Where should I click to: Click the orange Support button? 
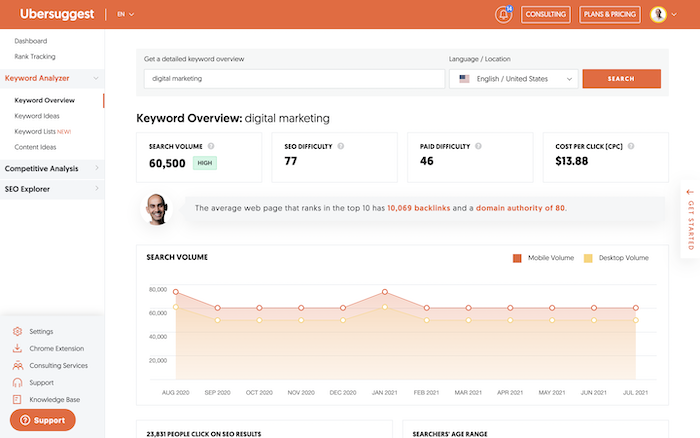pos(42,420)
